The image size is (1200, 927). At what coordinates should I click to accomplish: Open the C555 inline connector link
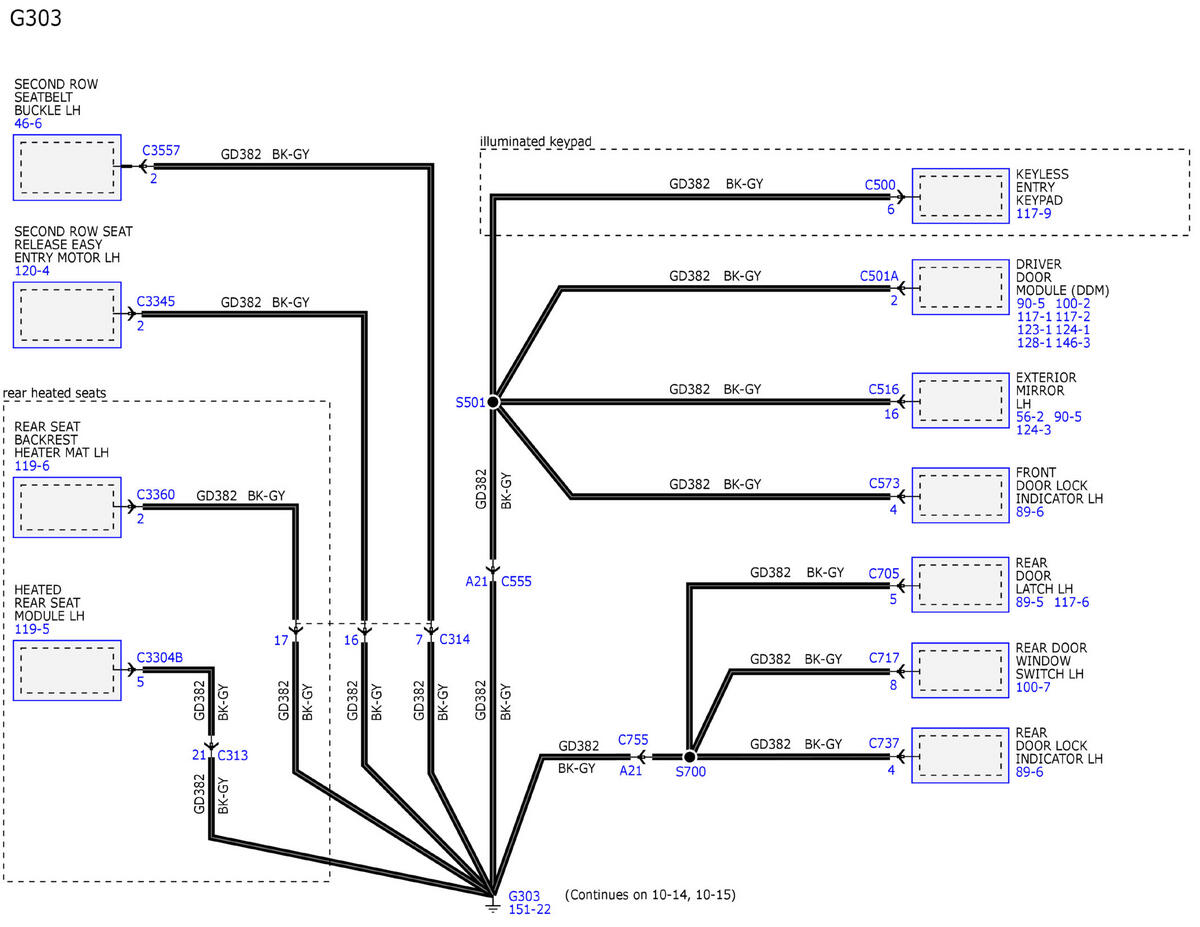[517, 580]
